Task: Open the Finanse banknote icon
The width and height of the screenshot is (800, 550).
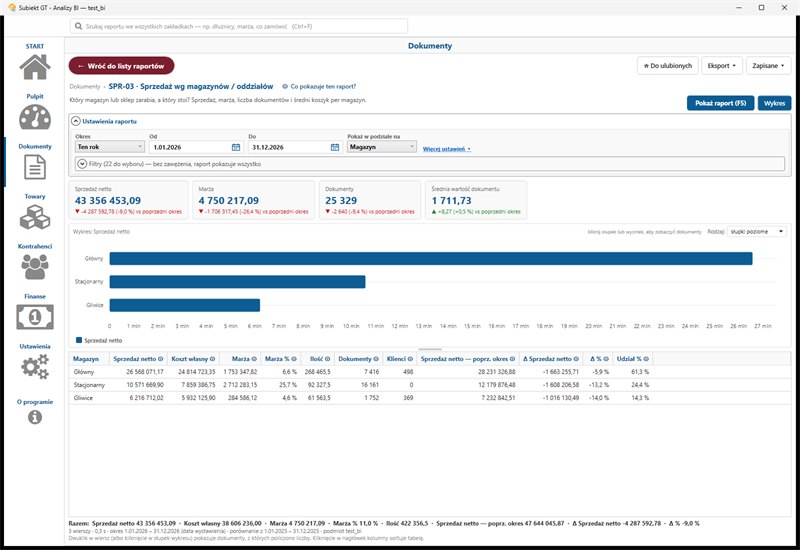Action: pos(35,317)
